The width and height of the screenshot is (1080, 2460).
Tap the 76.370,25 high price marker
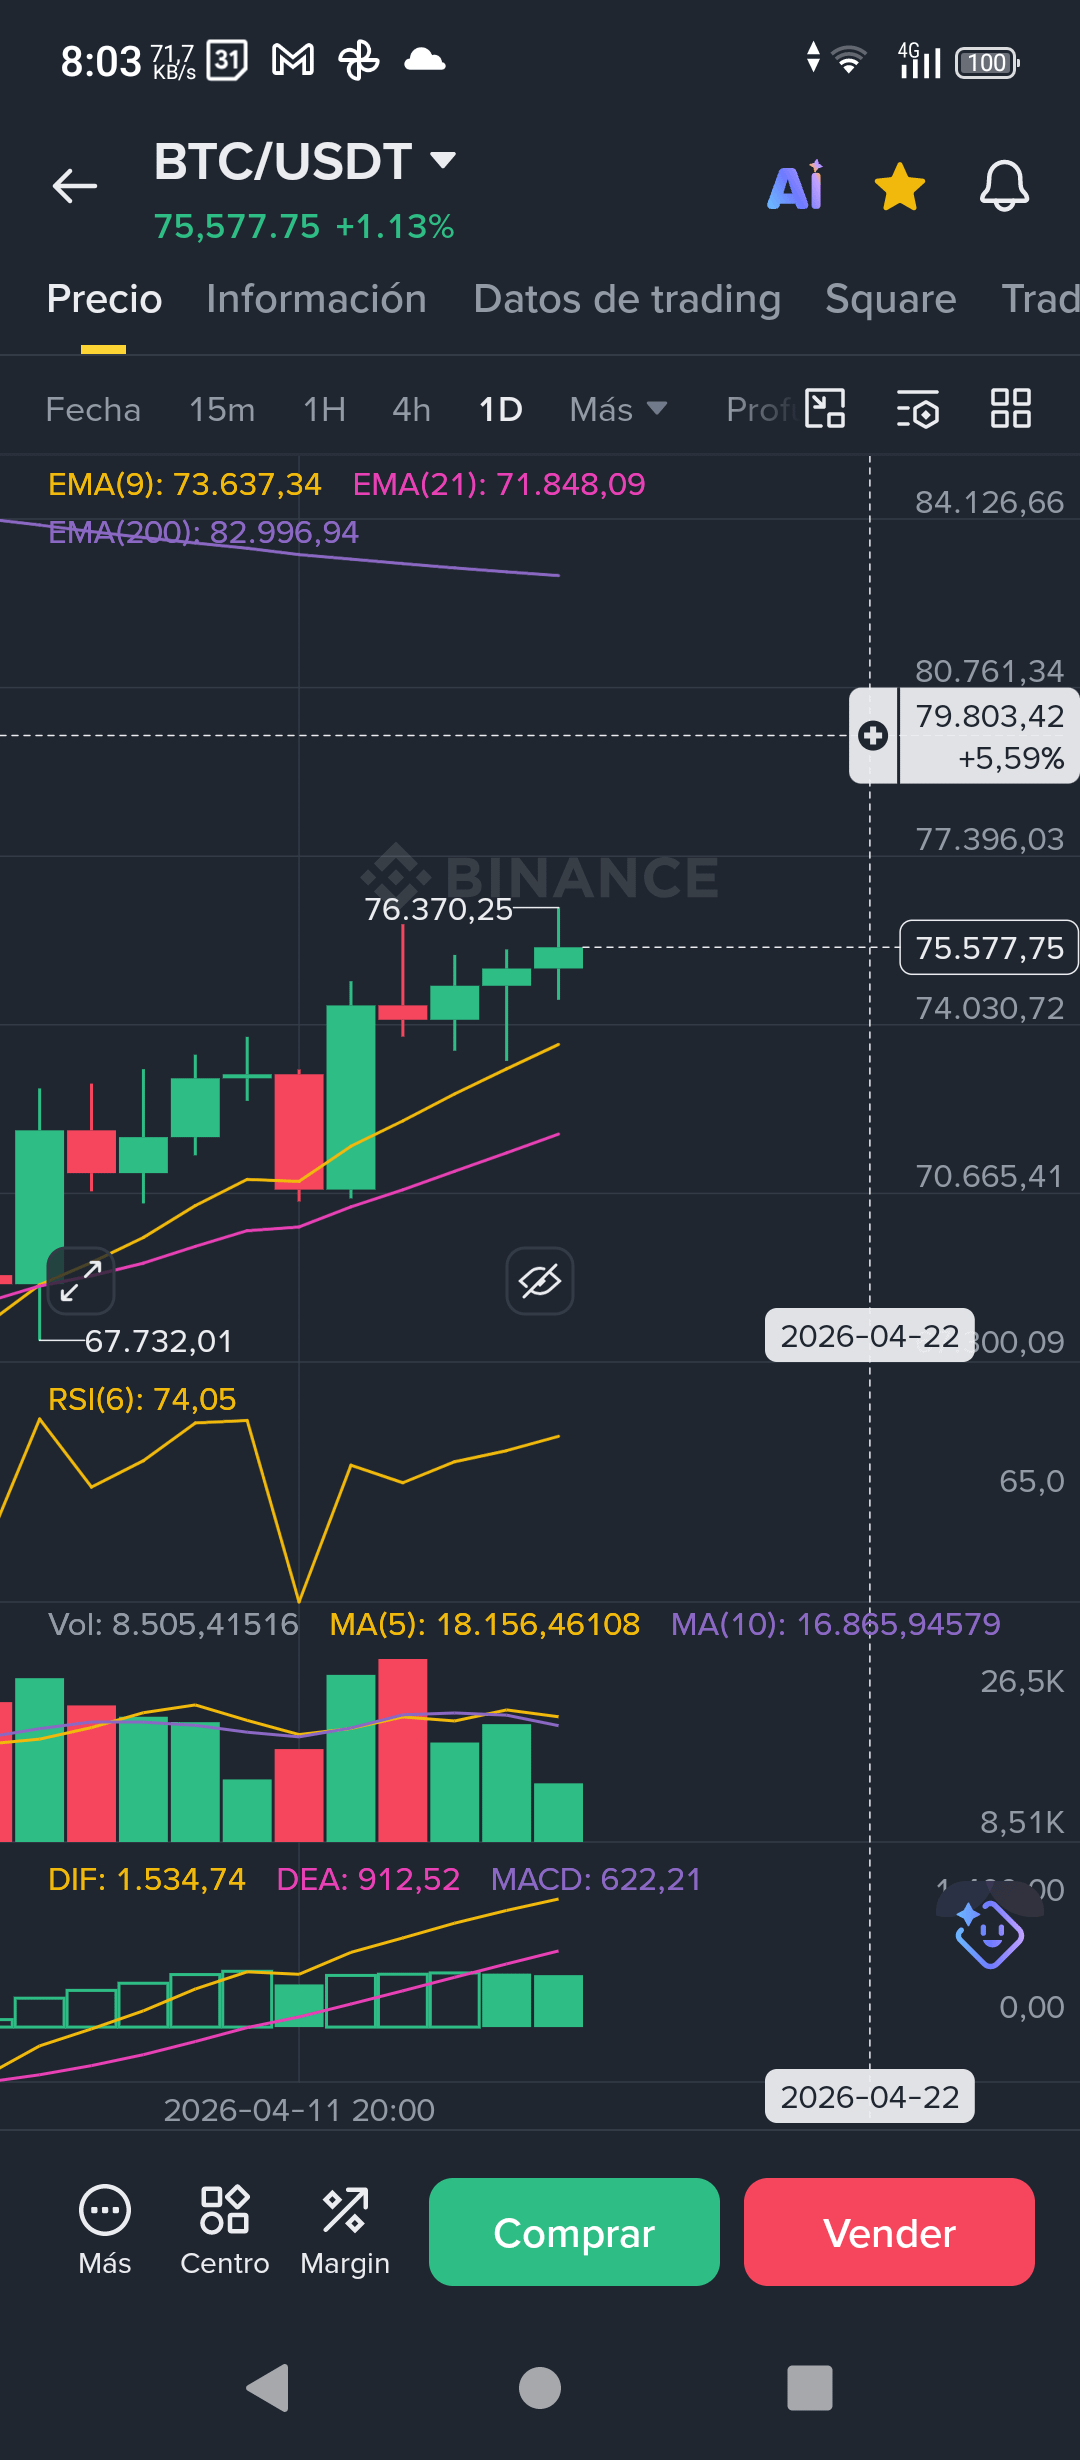438,909
